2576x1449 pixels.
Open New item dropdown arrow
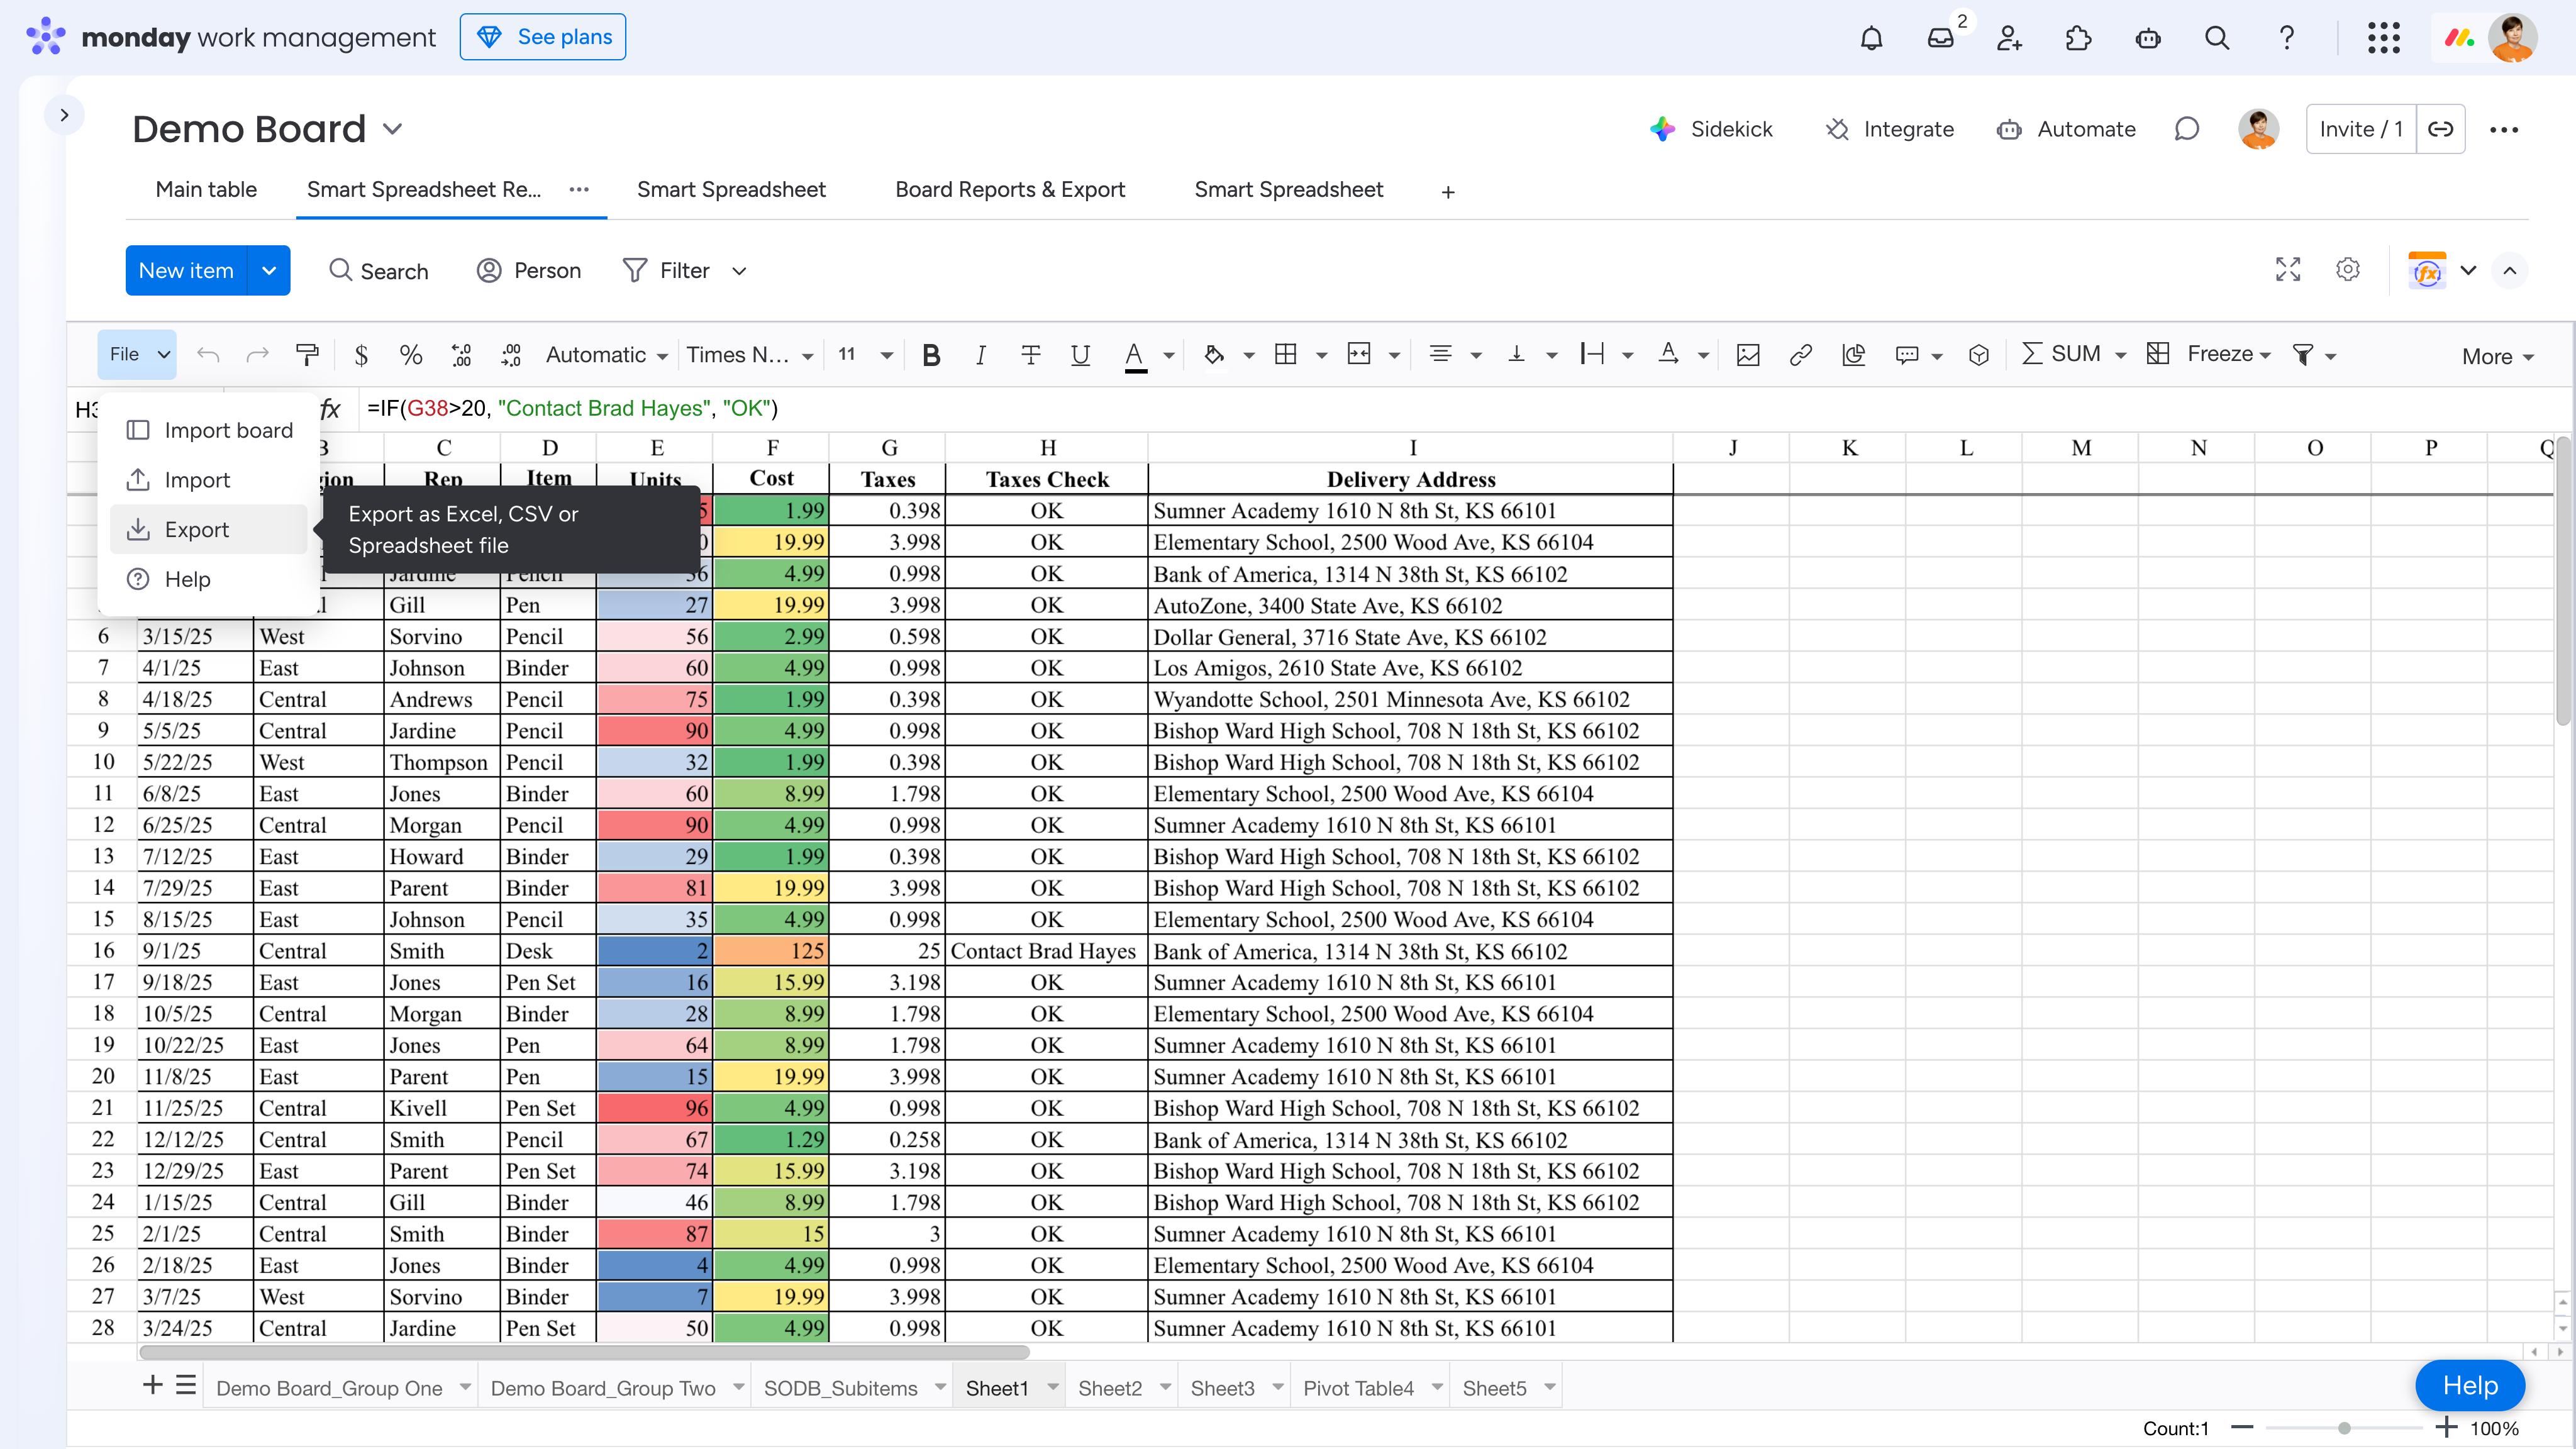tap(268, 270)
